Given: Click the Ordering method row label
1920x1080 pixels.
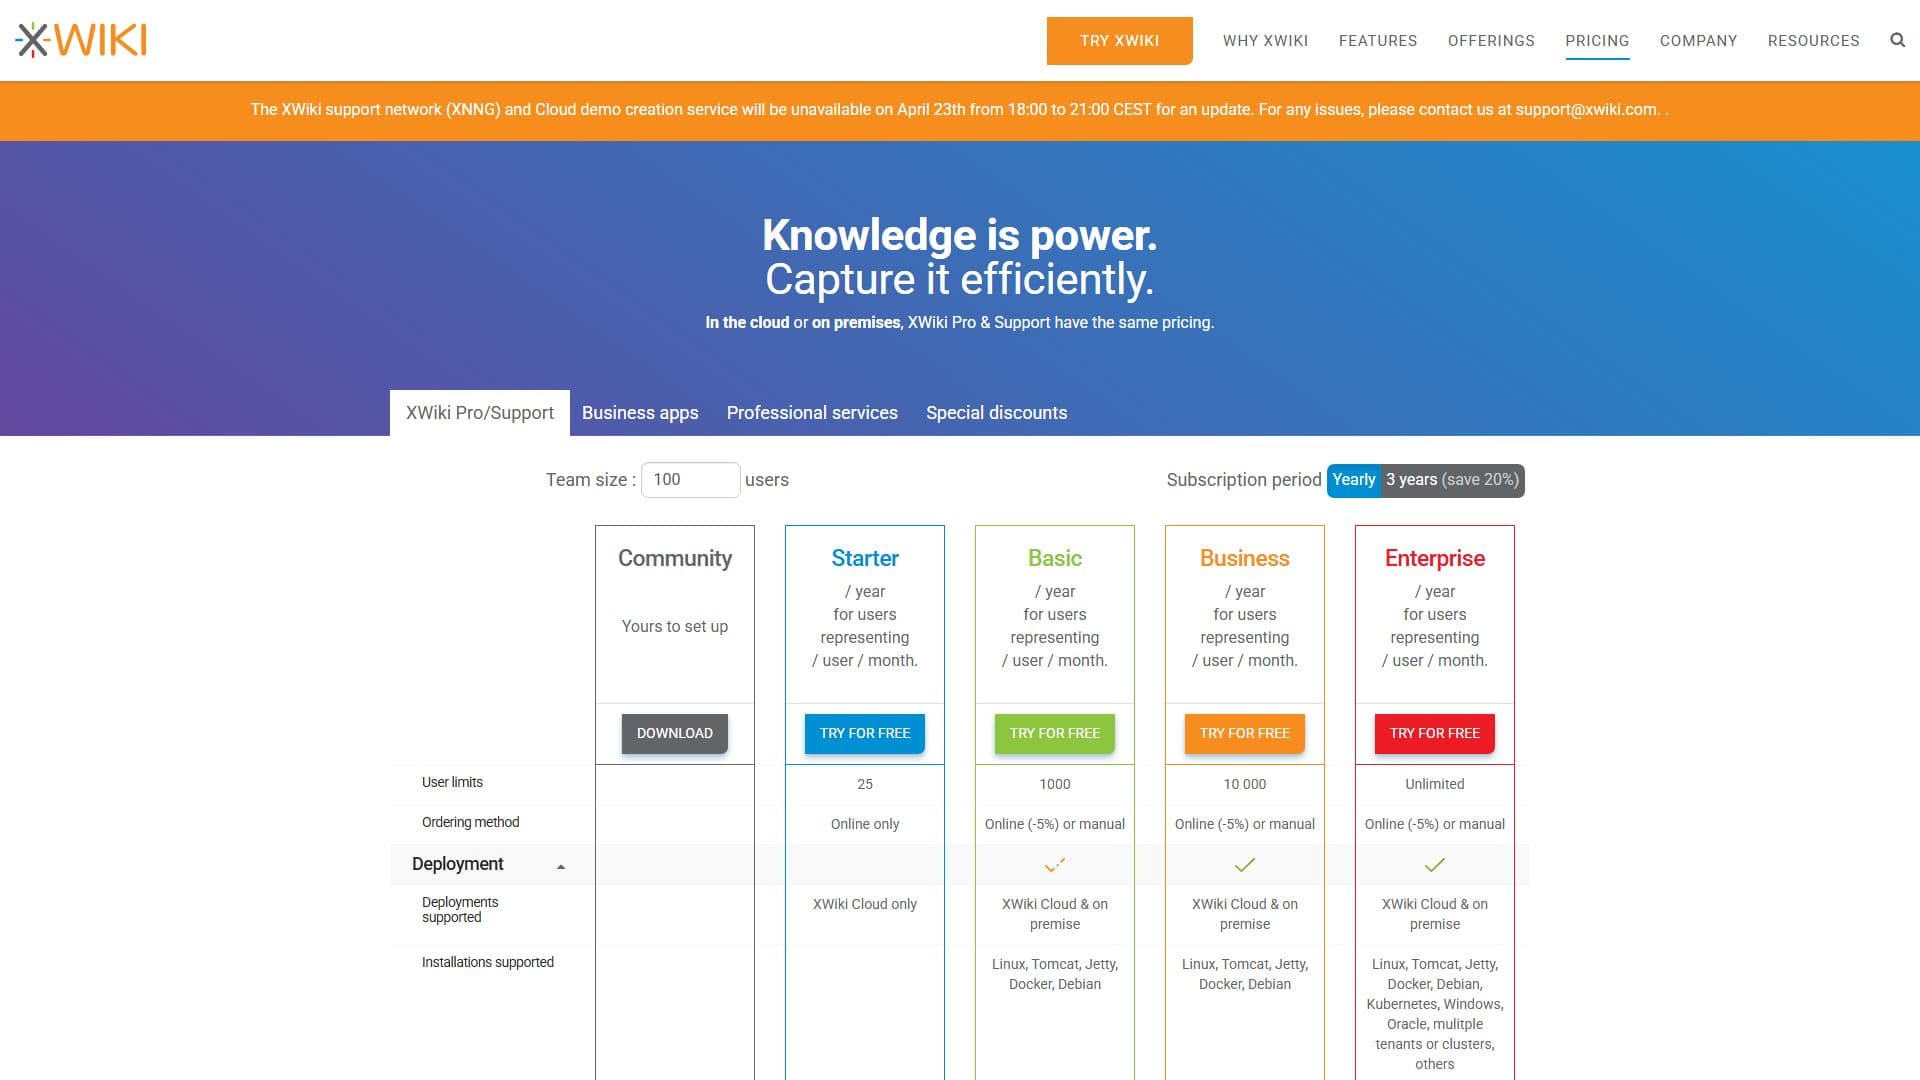Looking at the screenshot, I should (470, 822).
